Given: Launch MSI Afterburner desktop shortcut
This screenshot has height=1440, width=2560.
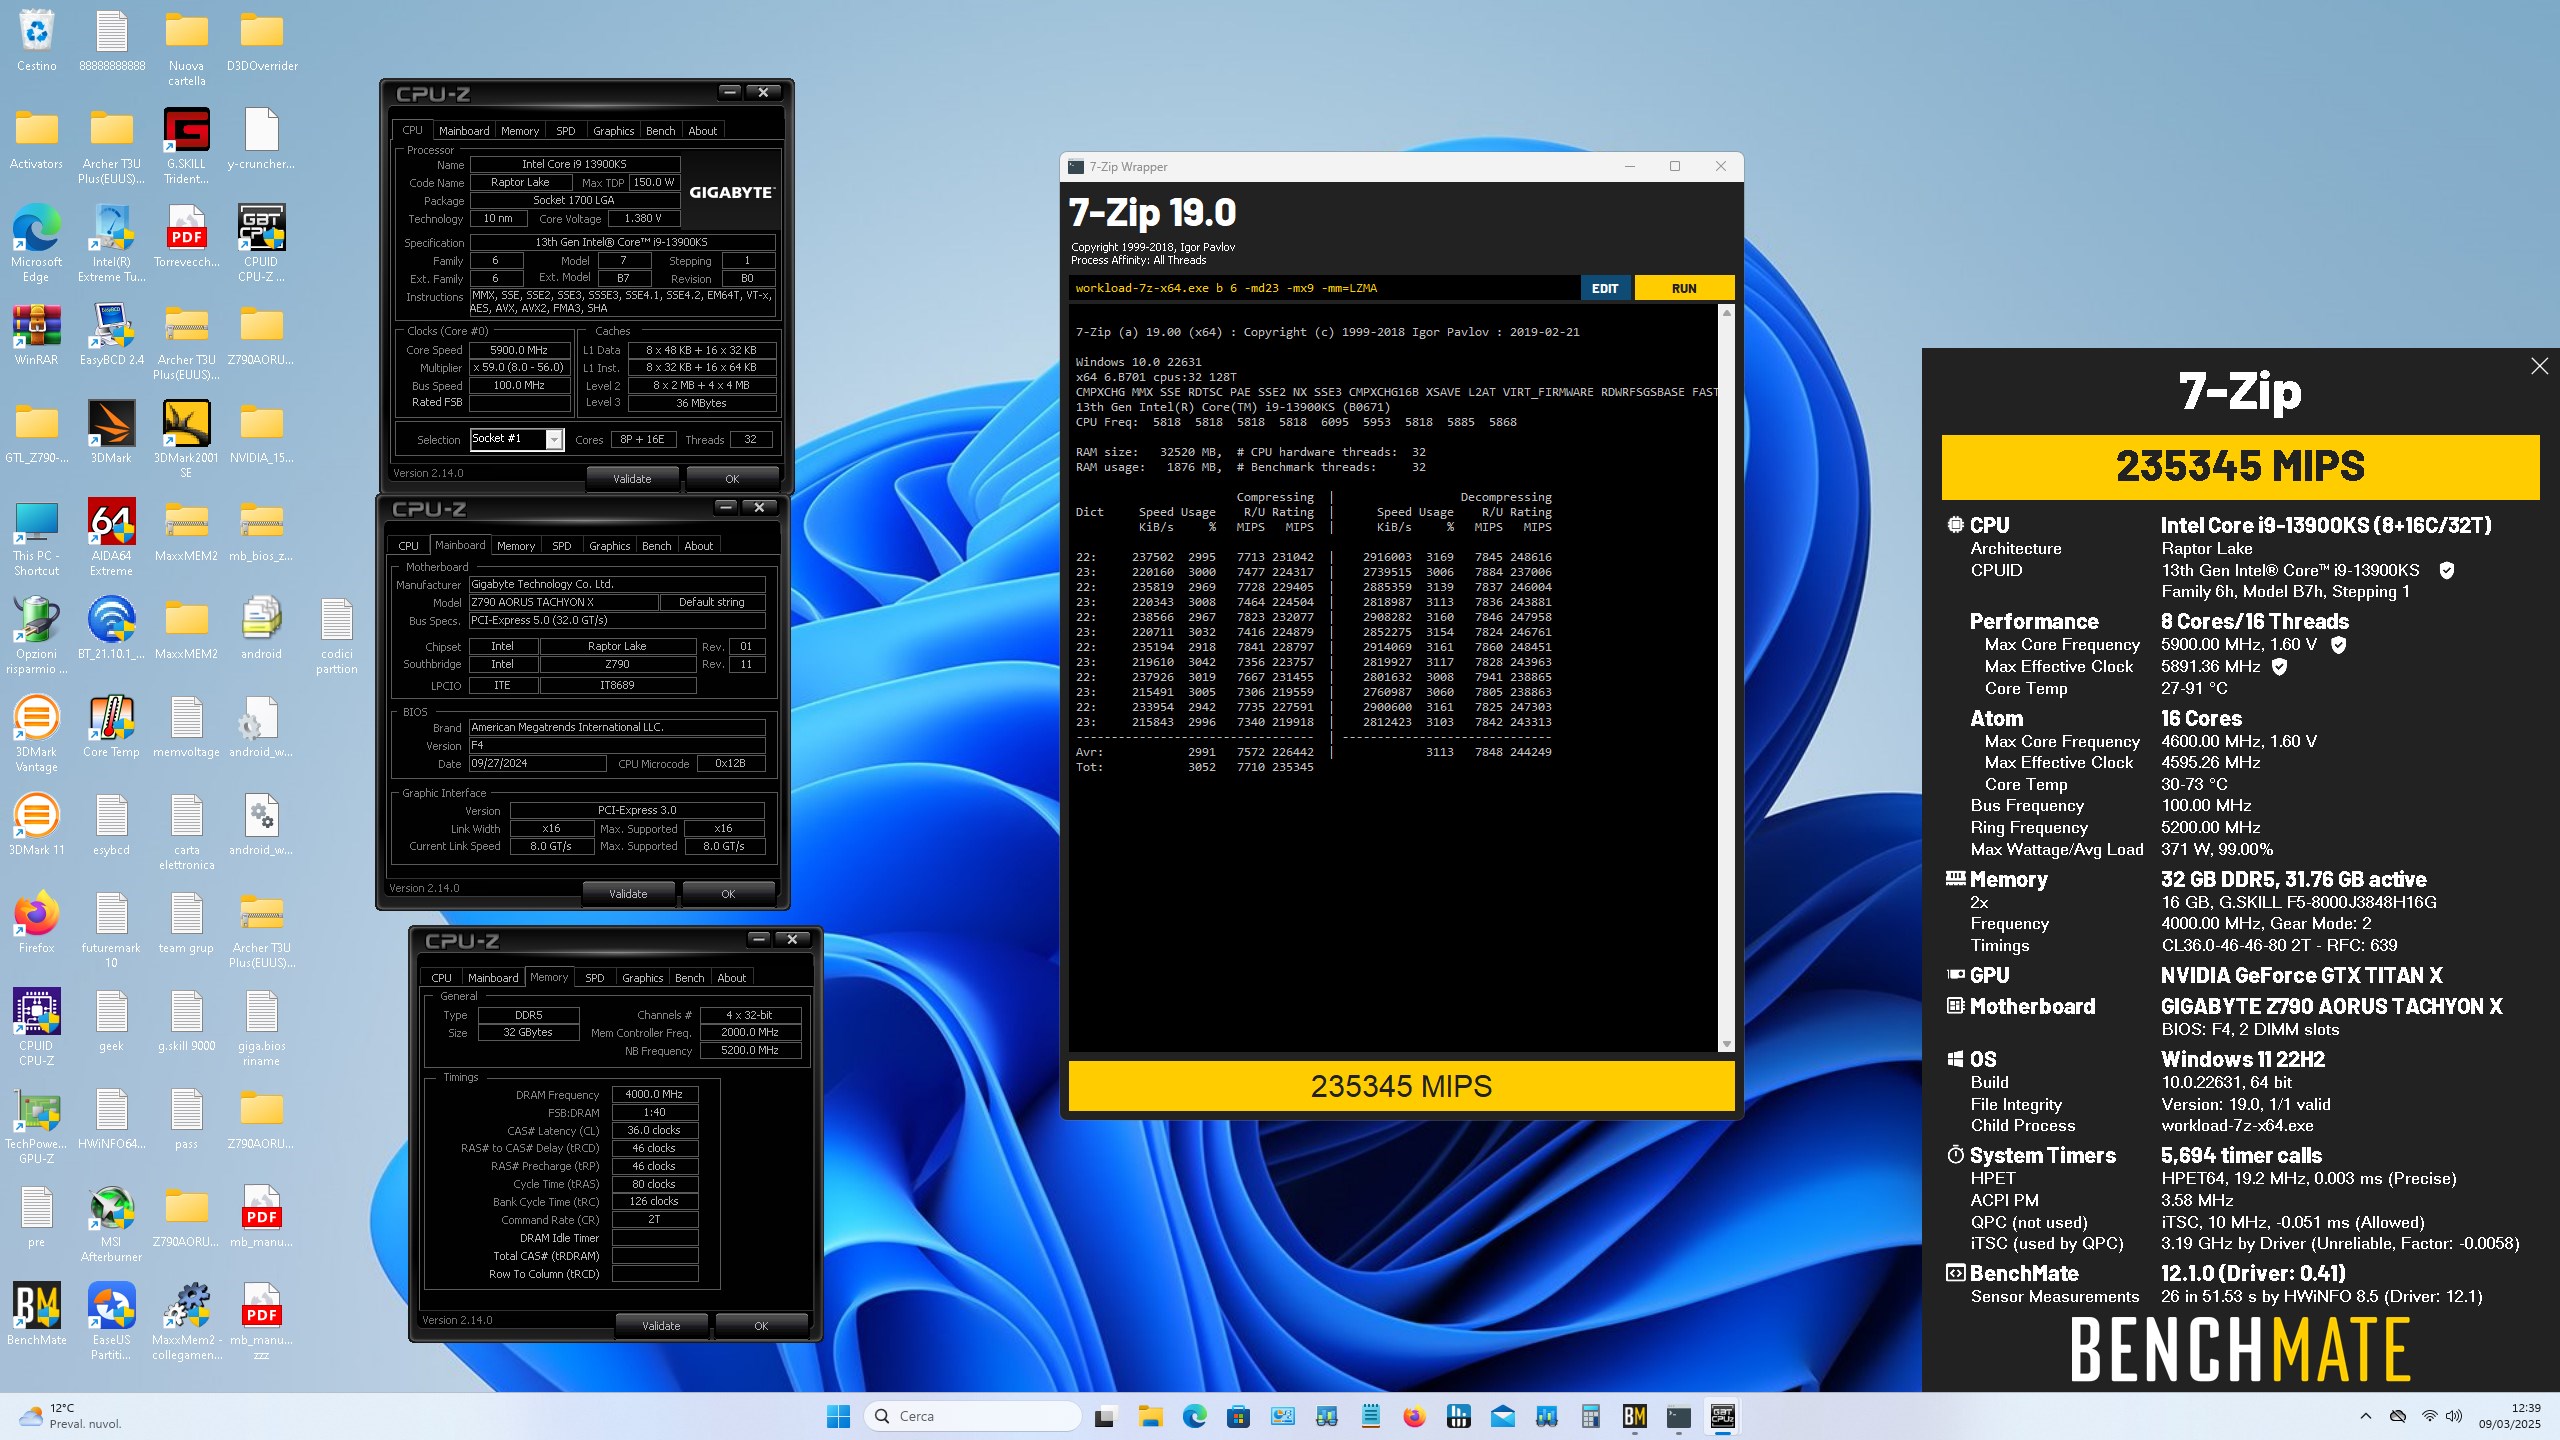Looking at the screenshot, I should [111, 1224].
